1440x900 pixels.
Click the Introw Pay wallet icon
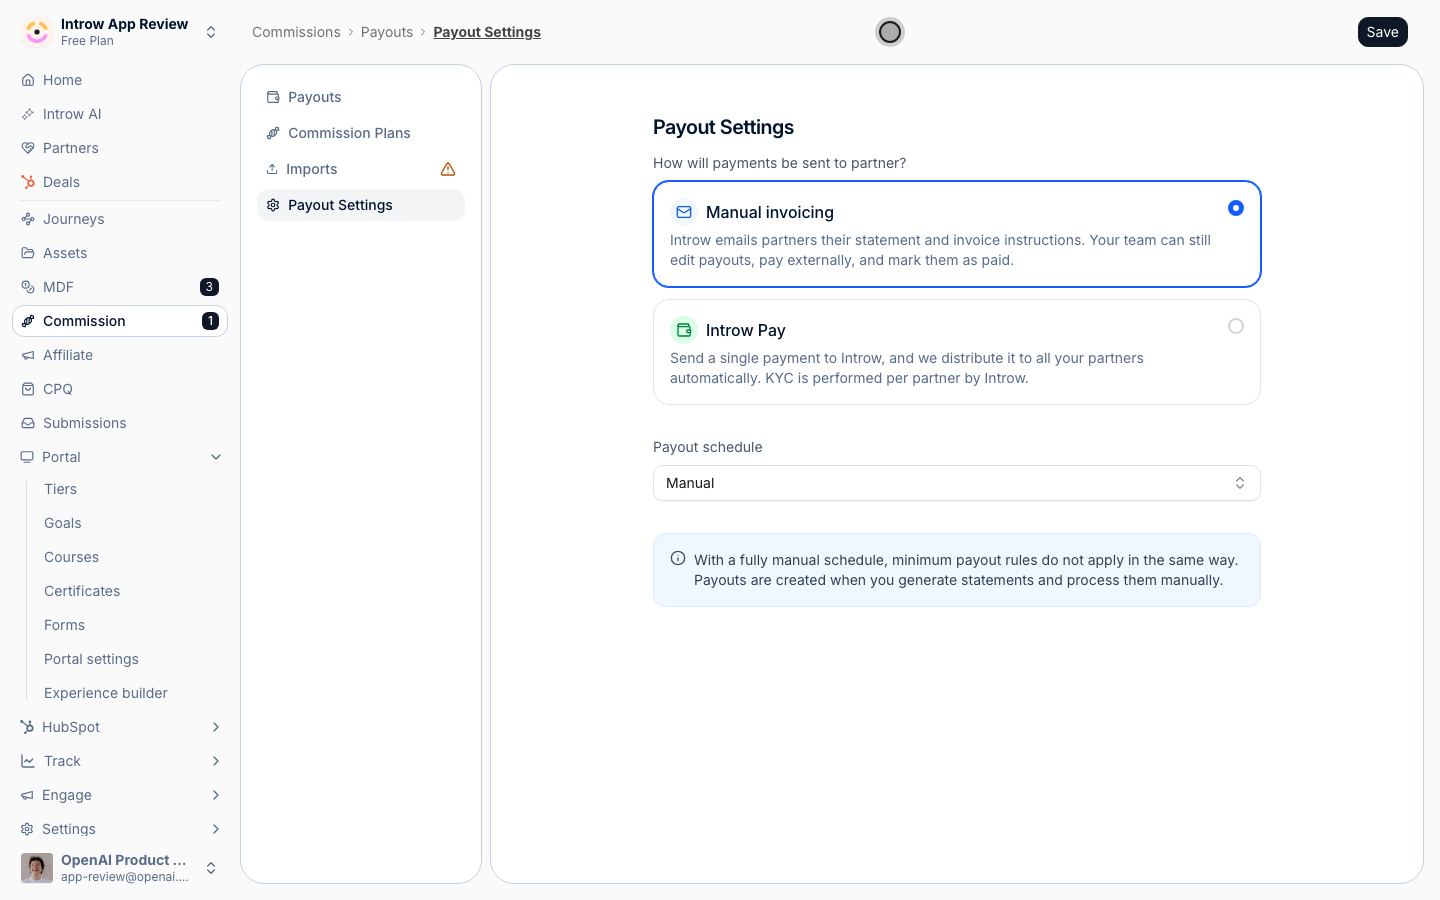[x=684, y=330]
